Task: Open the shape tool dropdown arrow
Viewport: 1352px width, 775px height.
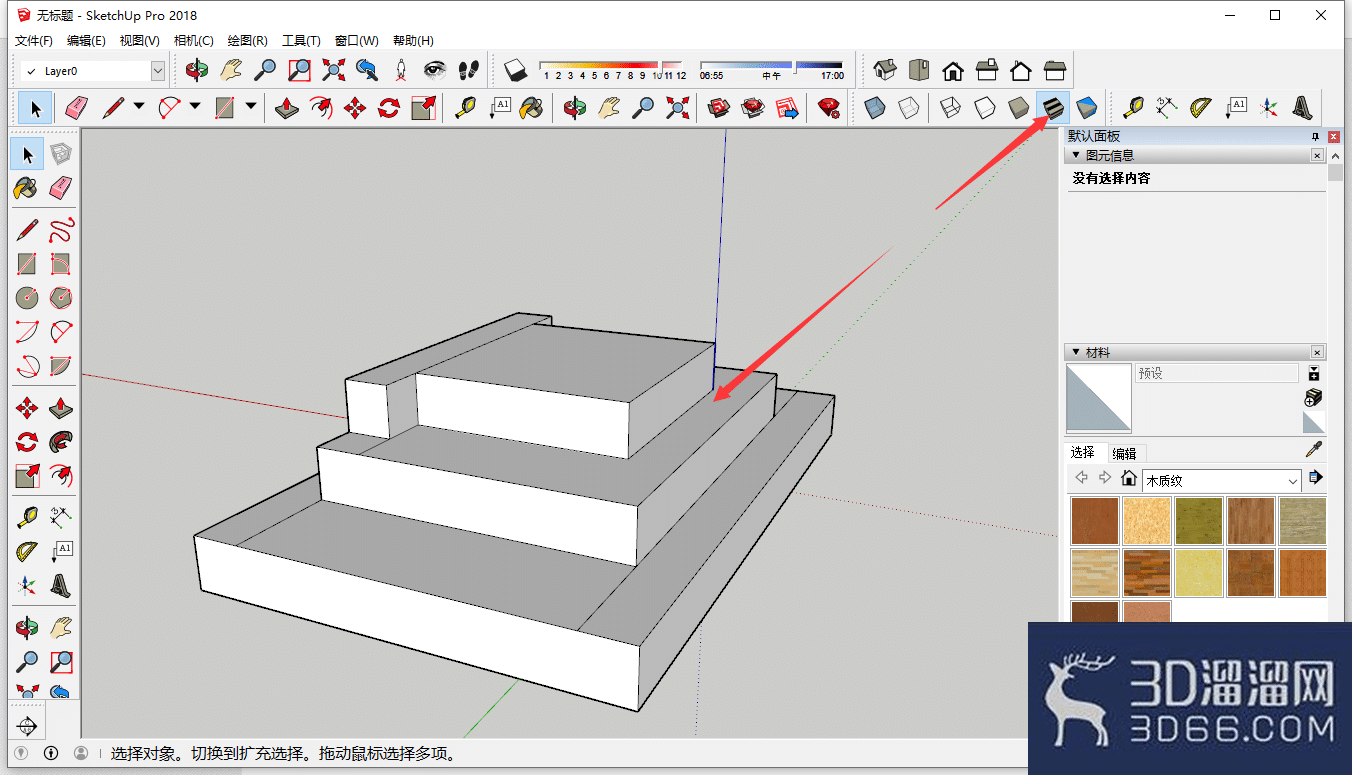Action: tap(251, 106)
